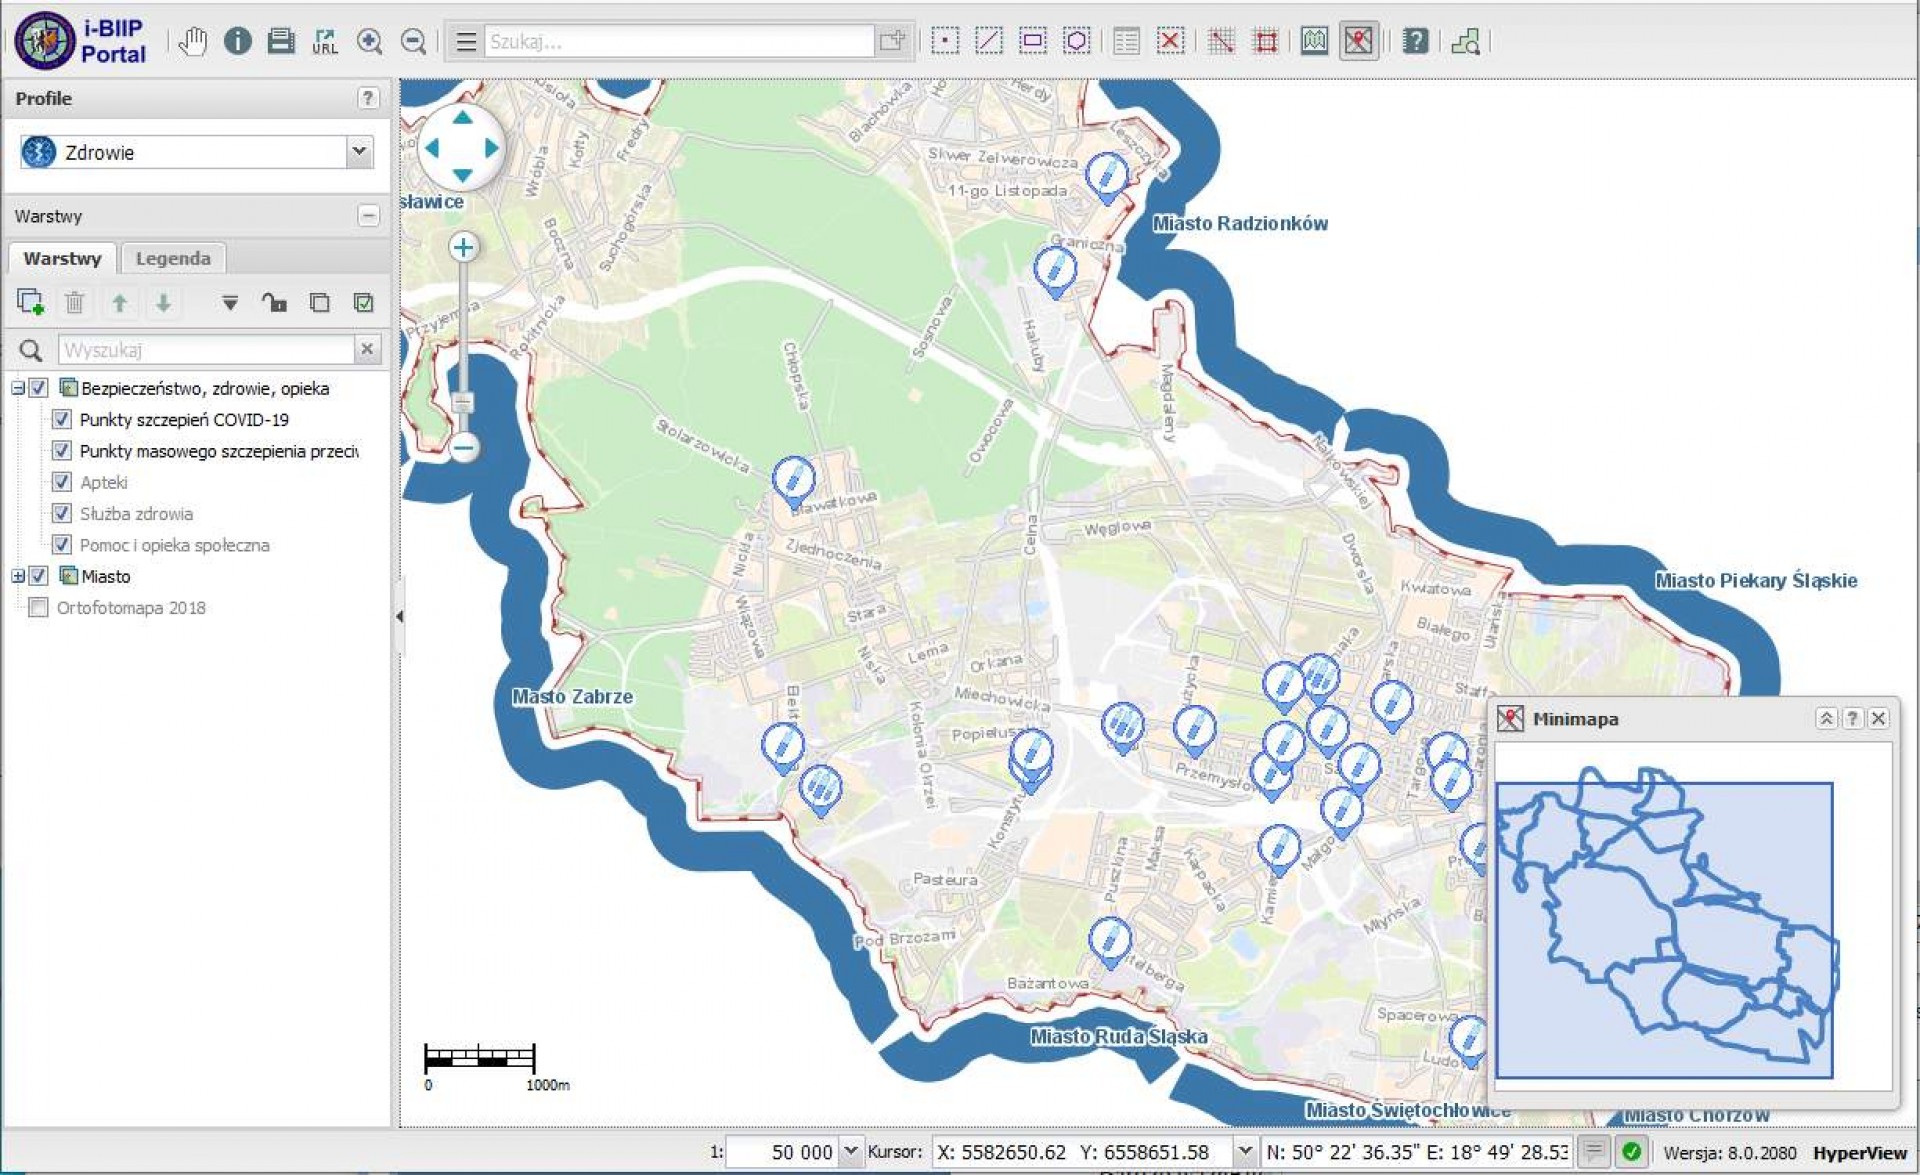The image size is (1920, 1175).
Task: Activate the object info tool
Action: [x=237, y=42]
